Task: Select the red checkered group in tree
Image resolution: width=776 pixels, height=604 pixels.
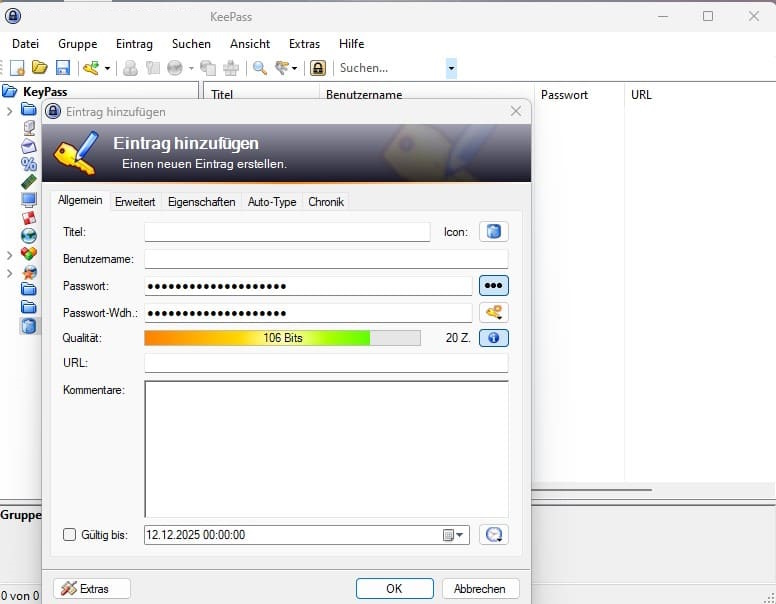Action: point(29,218)
